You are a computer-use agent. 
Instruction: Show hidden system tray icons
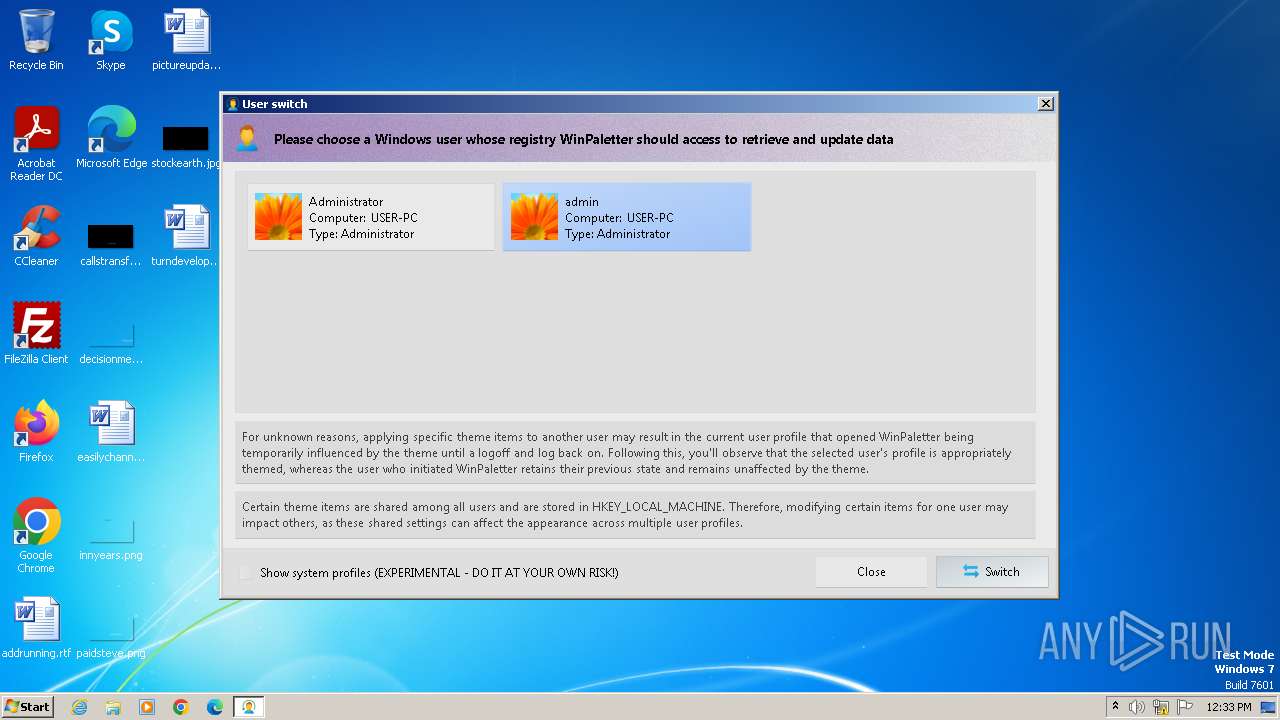pos(1115,707)
